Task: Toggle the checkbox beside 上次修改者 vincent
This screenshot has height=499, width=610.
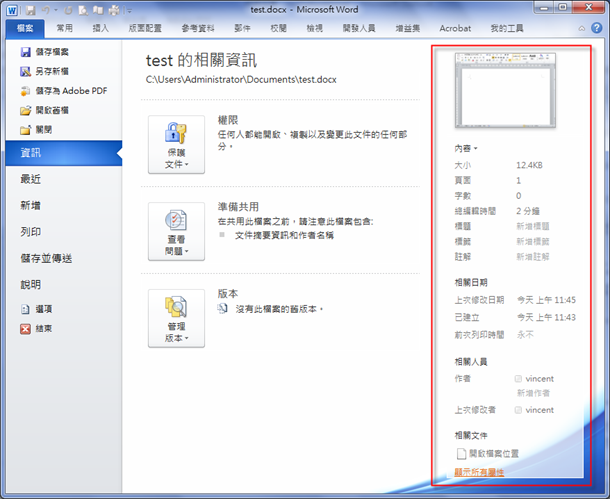Action: (518, 410)
